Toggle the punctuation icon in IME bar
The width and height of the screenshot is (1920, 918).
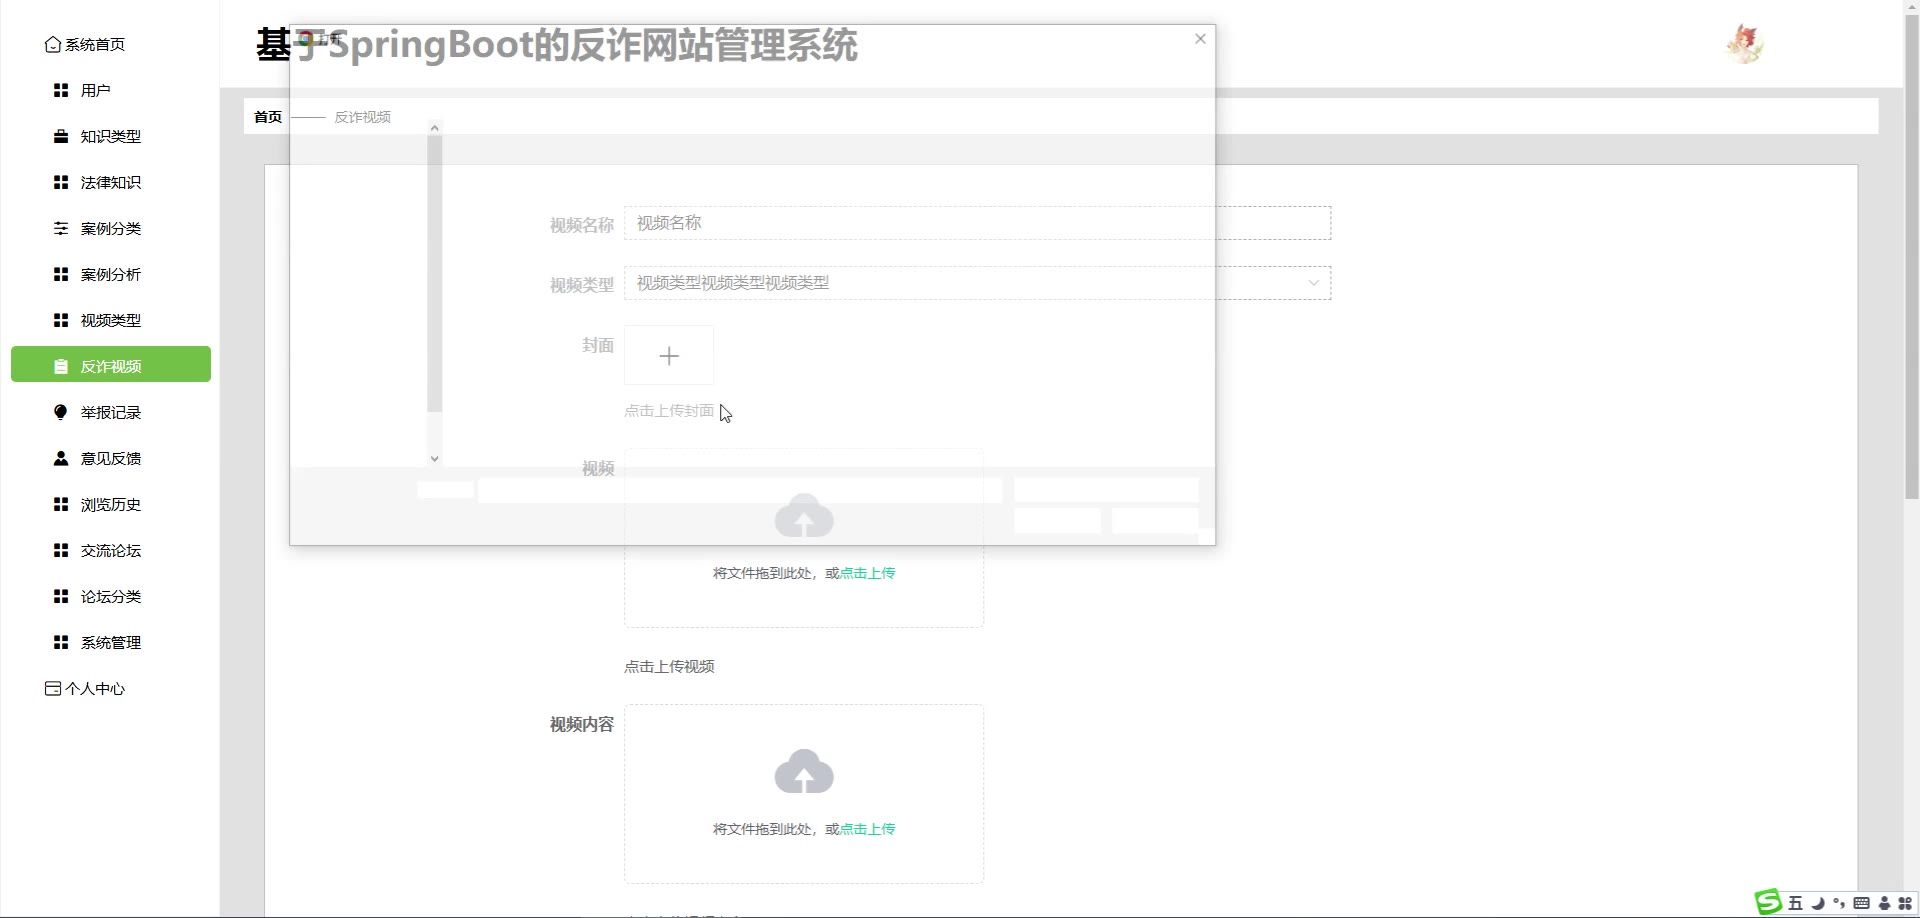coord(1839,903)
